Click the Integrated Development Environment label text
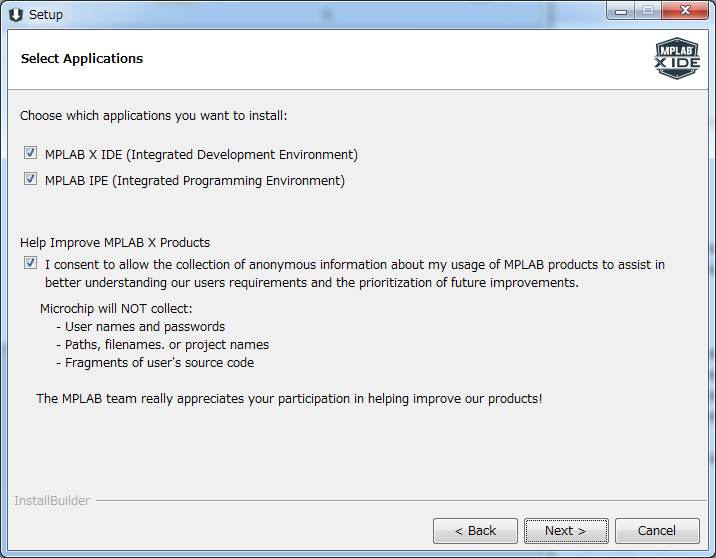The width and height of the screenshot is (716, 558). click(x=201, y=155)
